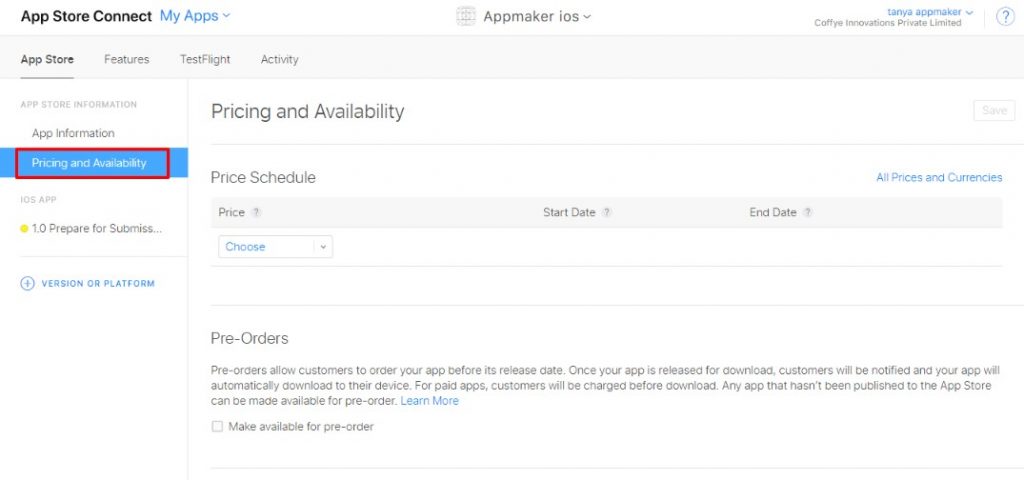
Task: Click Coffye Innovations Private Limited text
Action: coord(888,23)
